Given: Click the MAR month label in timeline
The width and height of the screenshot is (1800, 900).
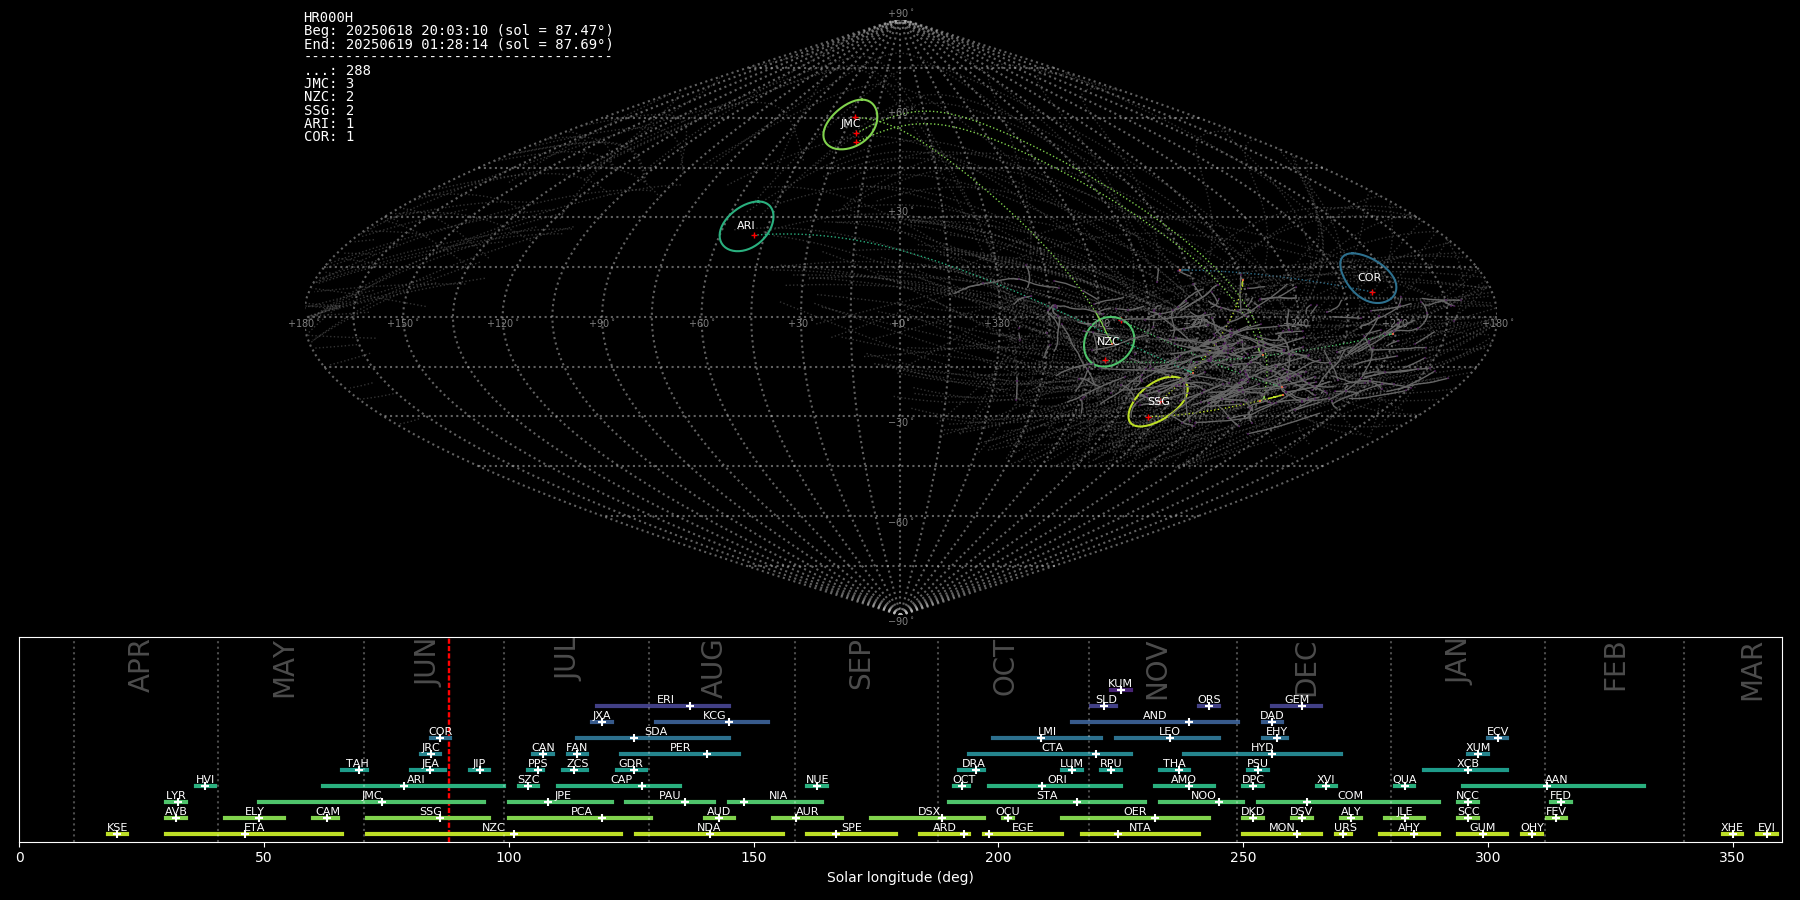Looking at the screenshot, I should [x=1752, y=671].
